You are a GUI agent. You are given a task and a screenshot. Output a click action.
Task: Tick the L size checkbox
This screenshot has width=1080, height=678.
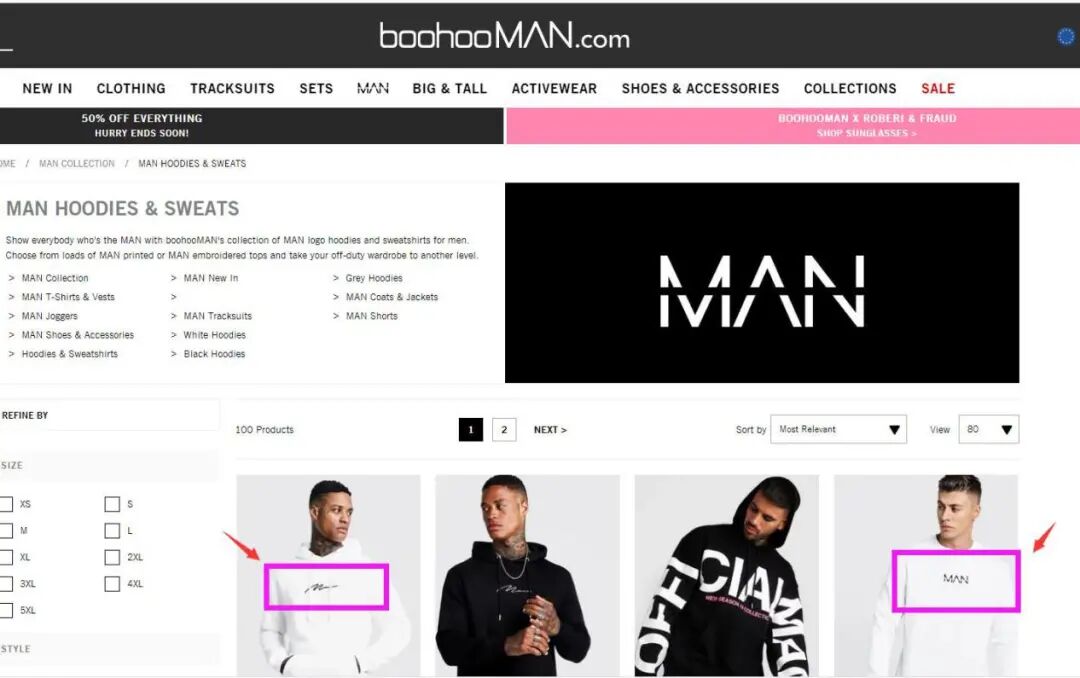pyautogui.click(x=112, y=531)
